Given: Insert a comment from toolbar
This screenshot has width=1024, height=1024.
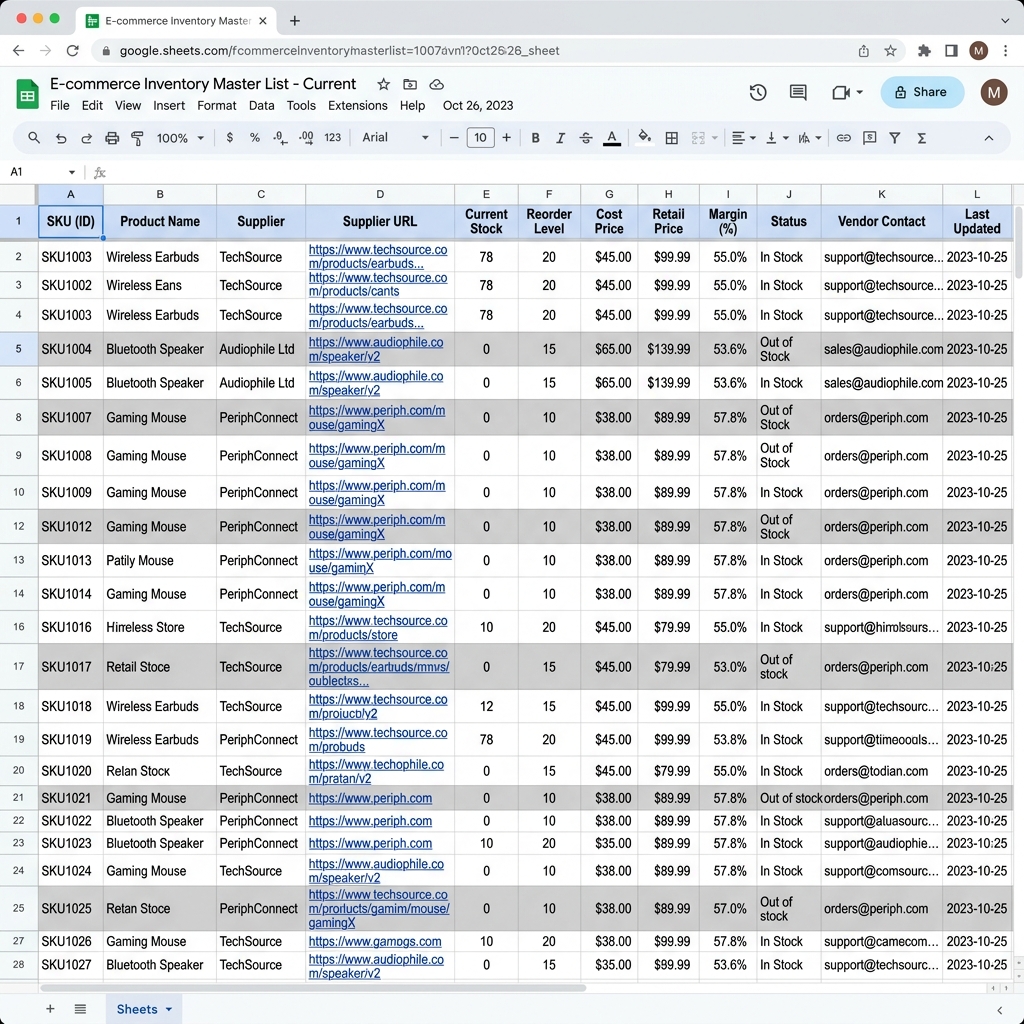Looking at the screenshot, I should 869,138.
